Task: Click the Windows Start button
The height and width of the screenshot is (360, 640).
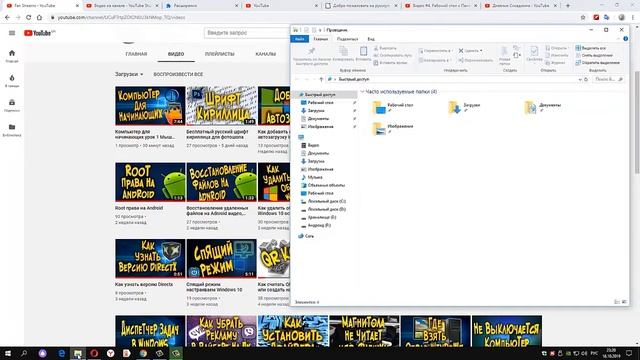Action: point(7,353)
